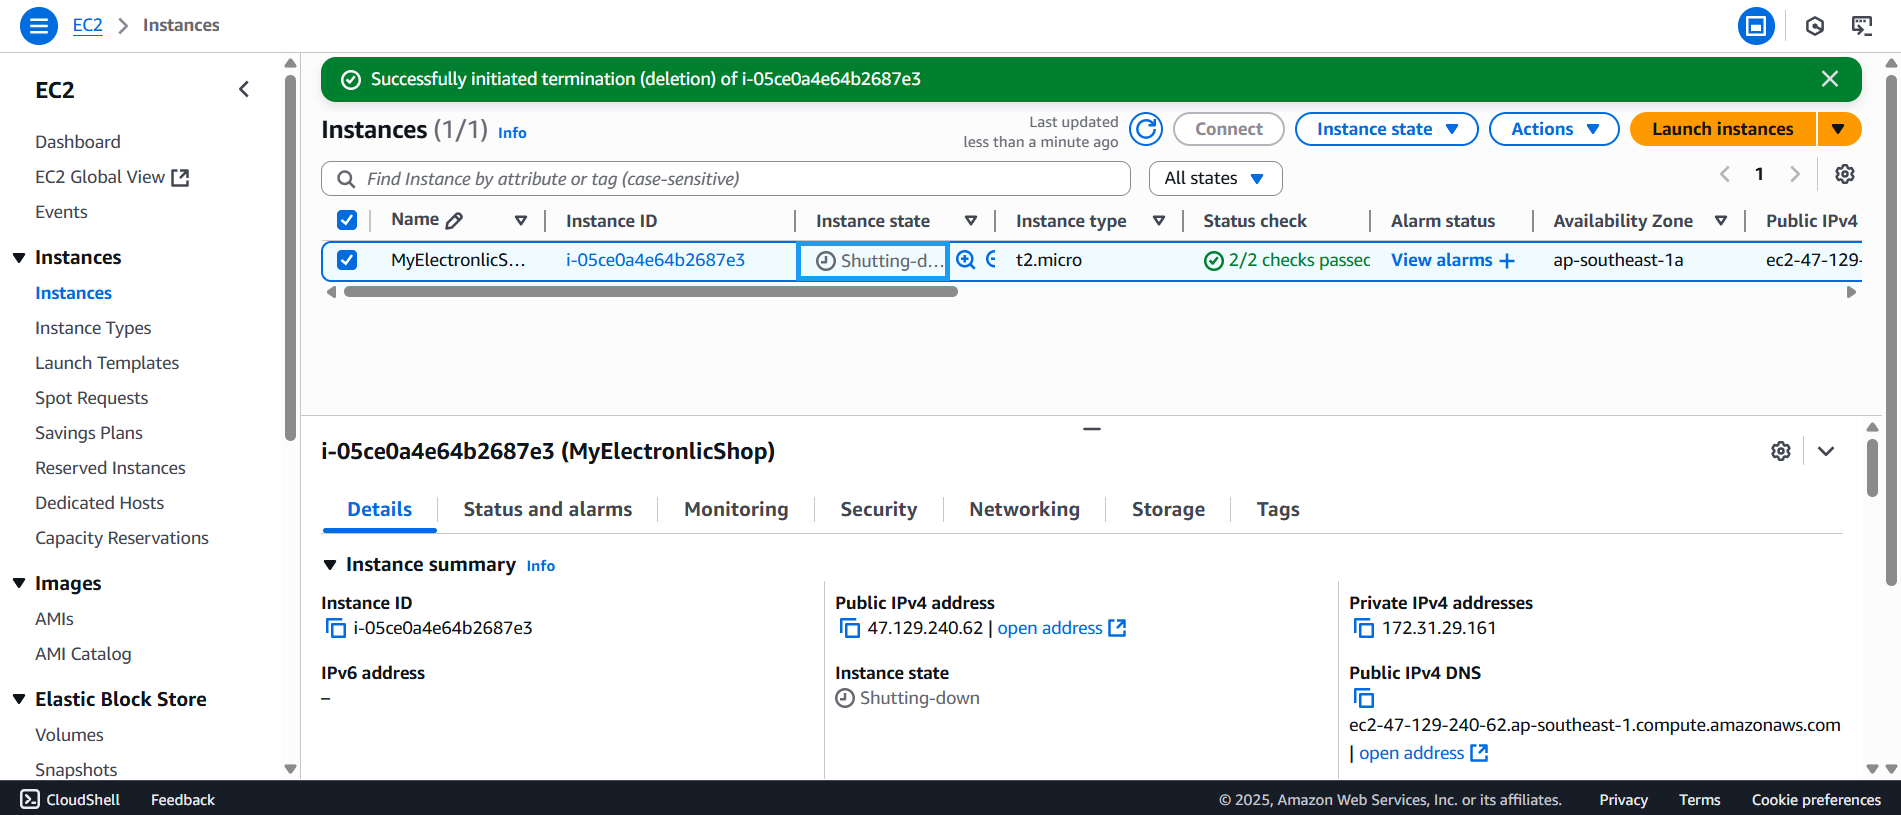1901x815 pixels.
Task: Copy the Public IPv4 DNS value
Action: (x=1363, y=698)
